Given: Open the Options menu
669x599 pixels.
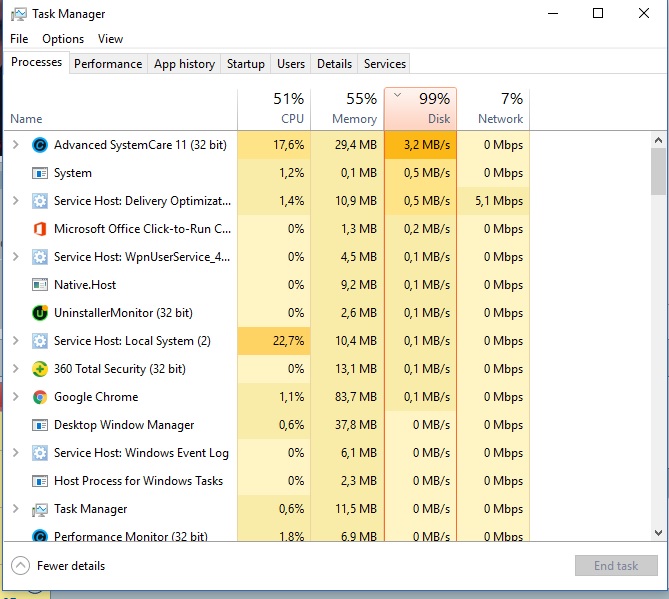Looking at the screenshot, I should click(x=63, y=39).
